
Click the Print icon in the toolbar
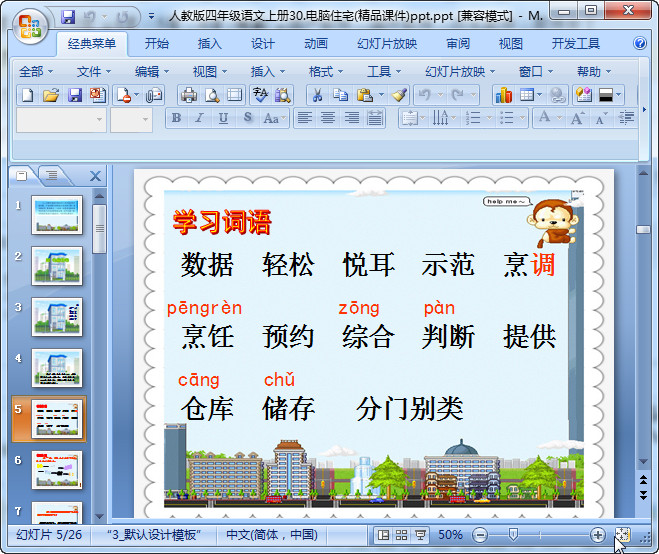click(x=188, y=95)
